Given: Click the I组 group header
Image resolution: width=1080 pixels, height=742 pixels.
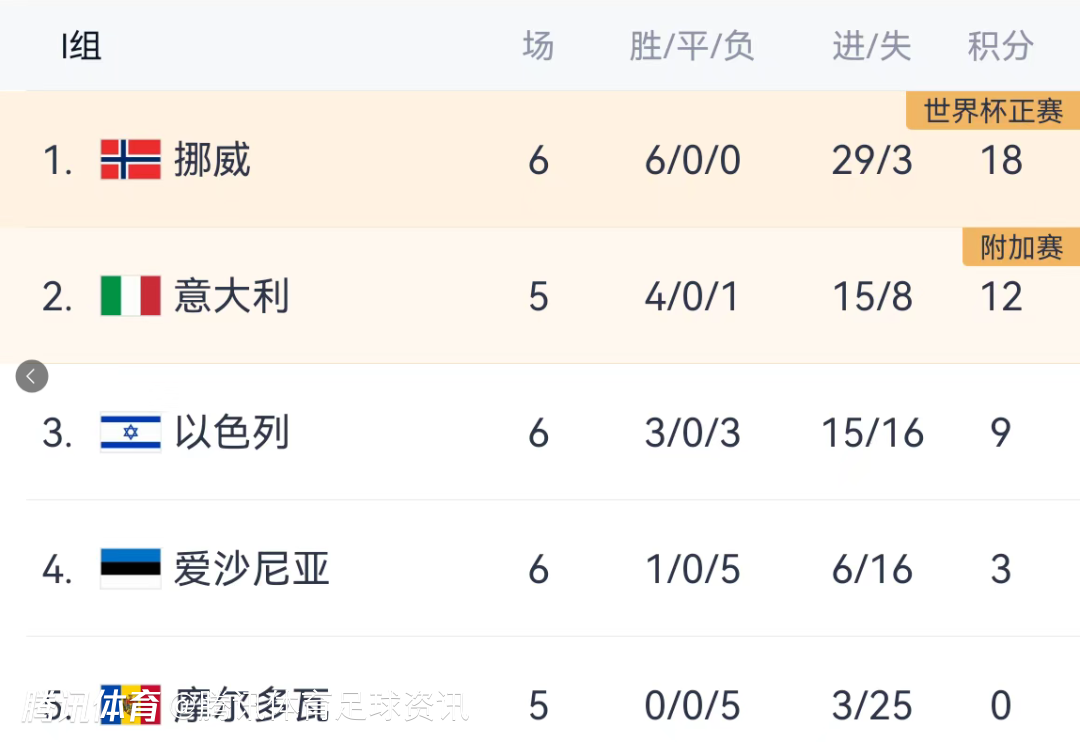Looking at the screenshot, I should pos(81,46).
